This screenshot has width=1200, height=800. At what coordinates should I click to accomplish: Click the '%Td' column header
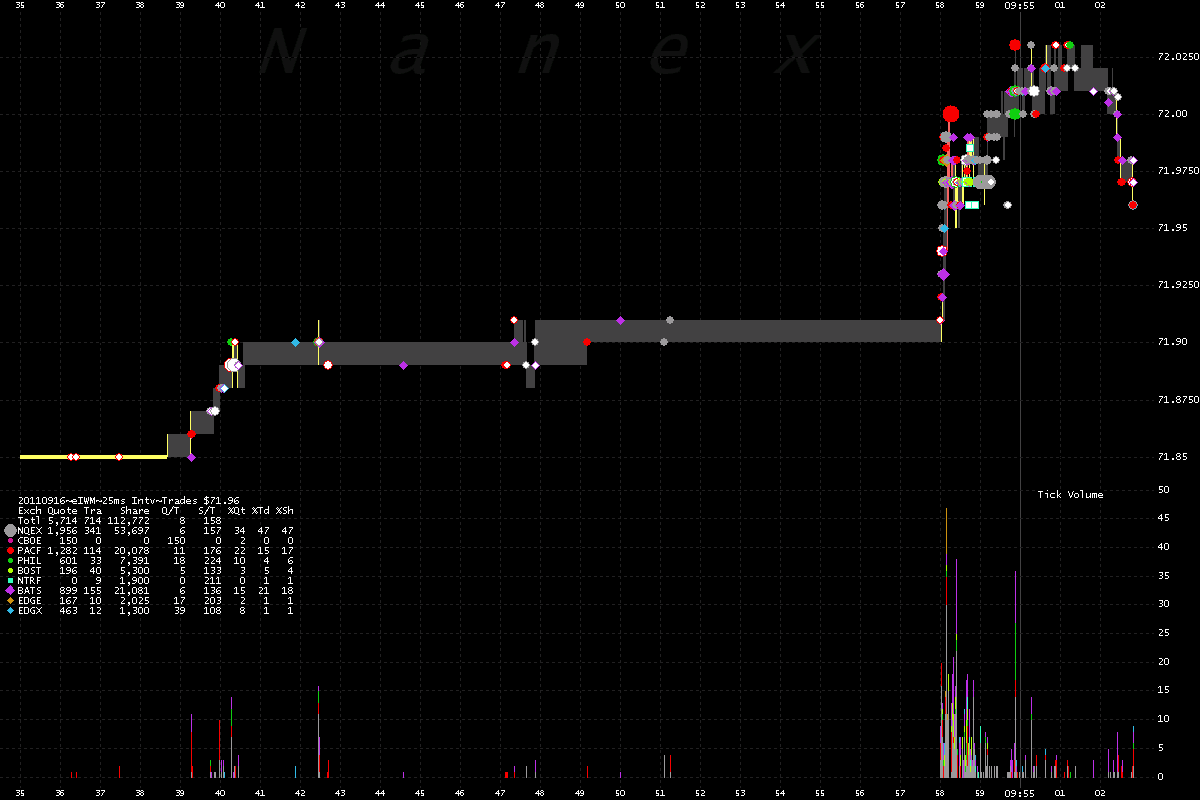(260, 510)
